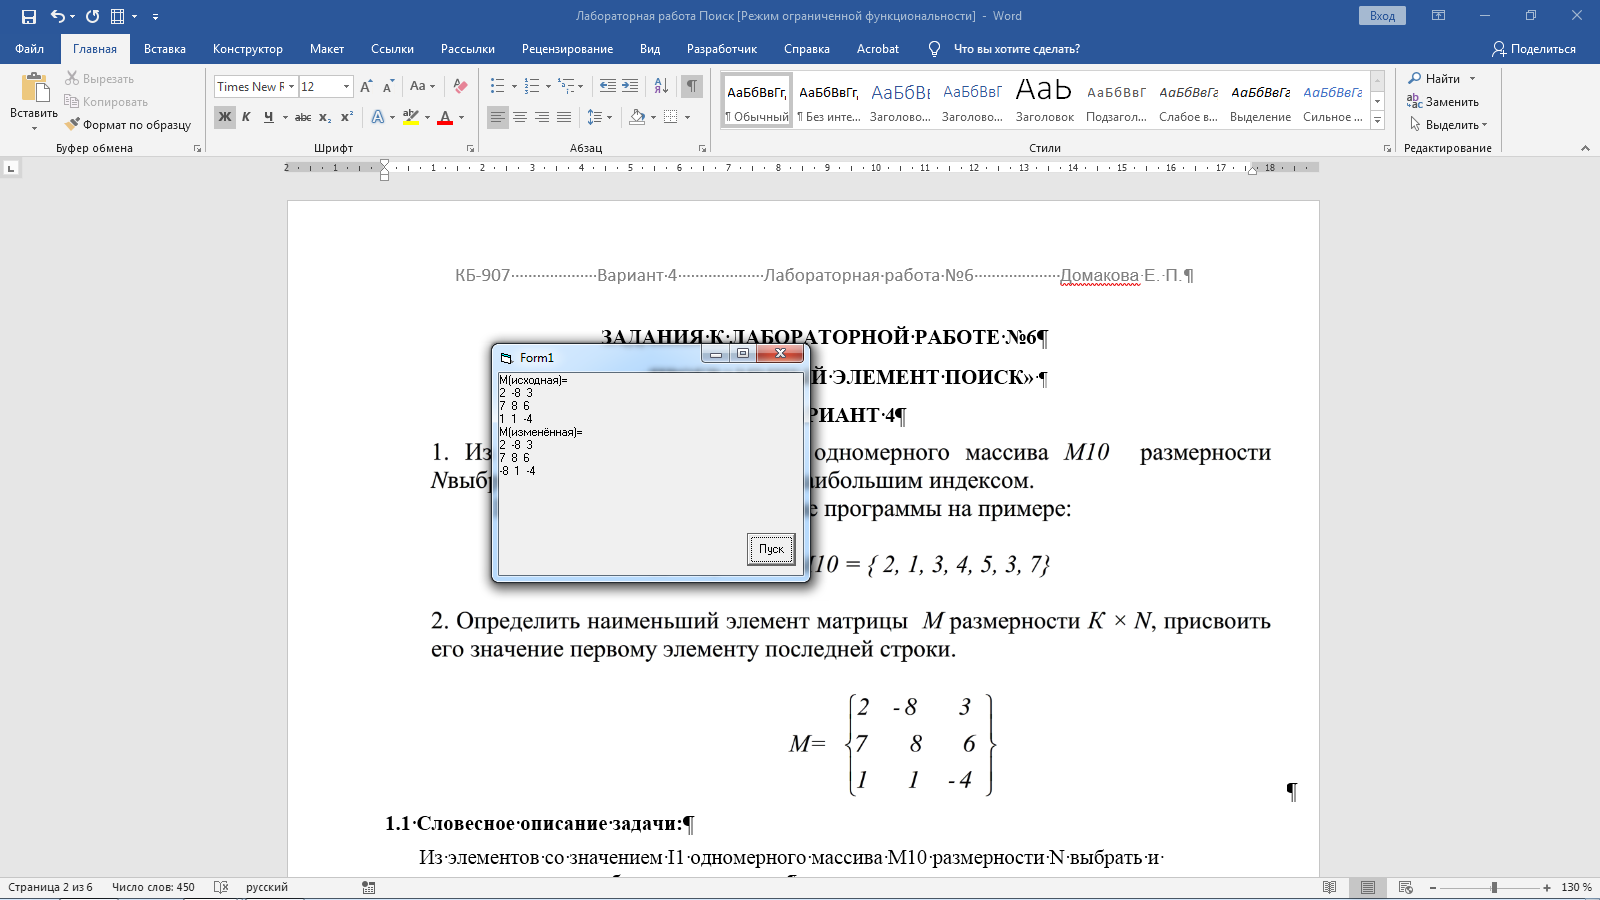This screenshot has height=900, width=1600.
Task: Save the document with the floppy icon
Action: coord(28,16)
